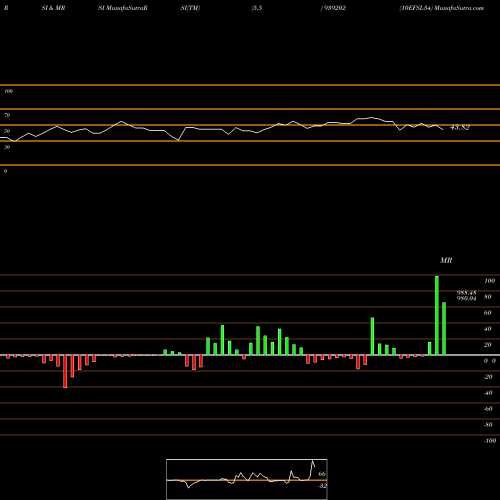
Task: Click the MR axis label -80
Action: (x=488, y=425)
